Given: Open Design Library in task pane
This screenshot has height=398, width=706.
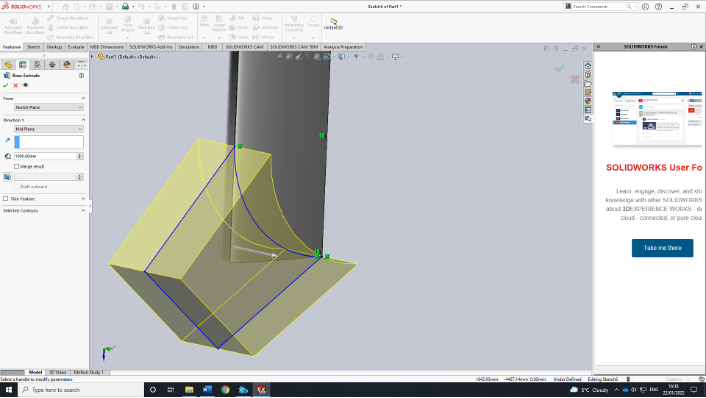Looking at the screenshot, I should (588, 75).
